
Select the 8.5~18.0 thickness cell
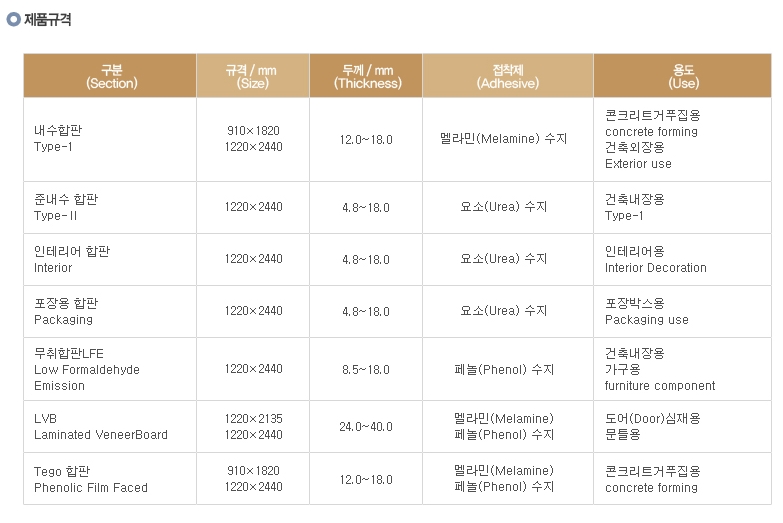click(366, 369)
